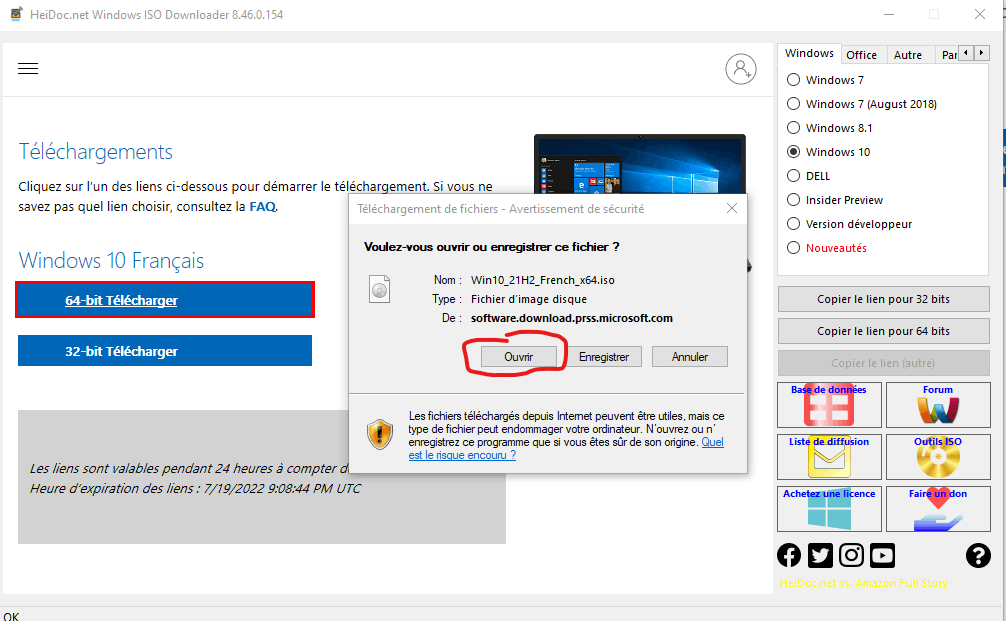Click software.download.prss.microsoft.com source text
The width and height of the screenshot is (1006, 621).
(x=572, y=318)
